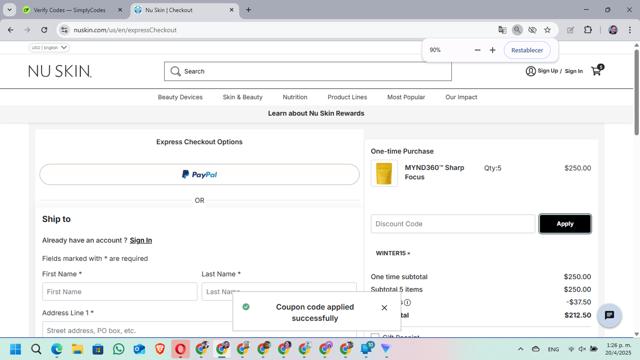Open Product Lines menu
Screen dimensions: 640x360
coord(347,97)
